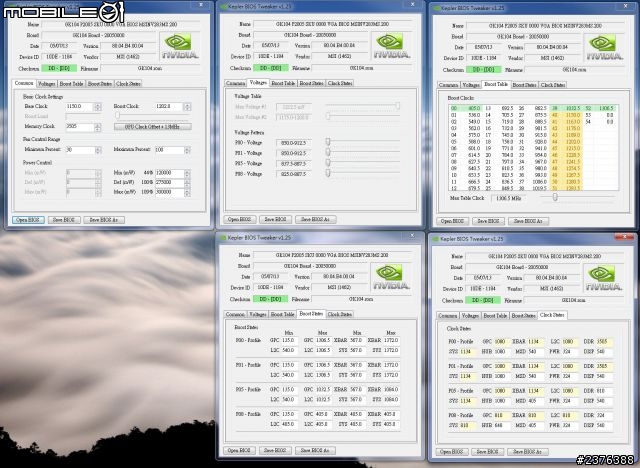Screen dimensions: 640x468
Task: Select Boost States tab in the Voltages window
Action: (x=311, y=83)
